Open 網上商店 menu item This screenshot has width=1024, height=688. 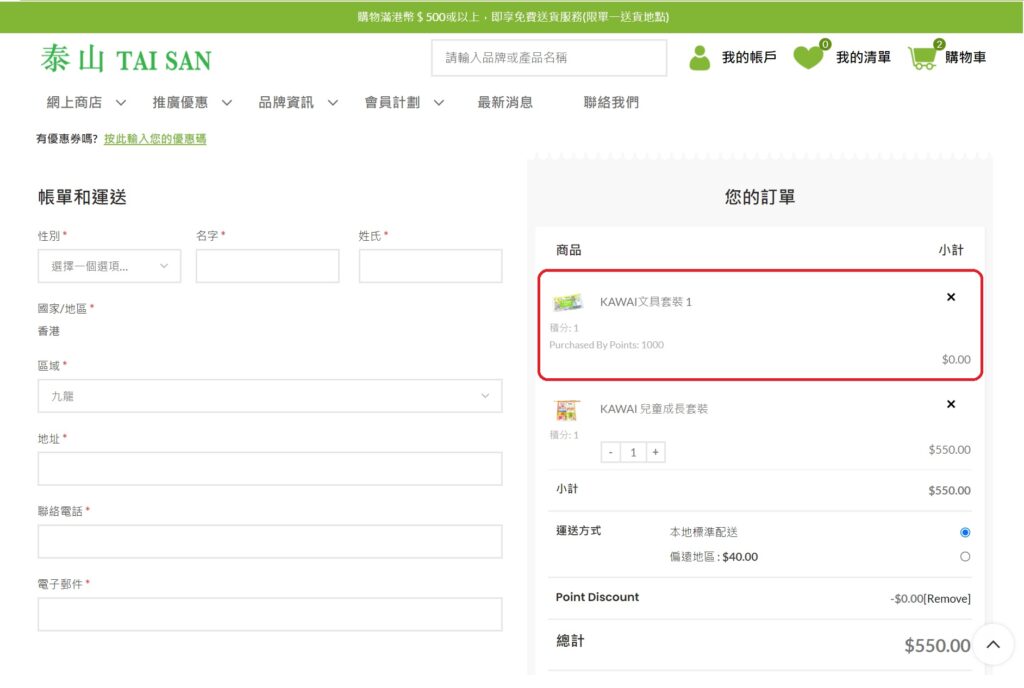pyautogui.click(x=74, y=102)
